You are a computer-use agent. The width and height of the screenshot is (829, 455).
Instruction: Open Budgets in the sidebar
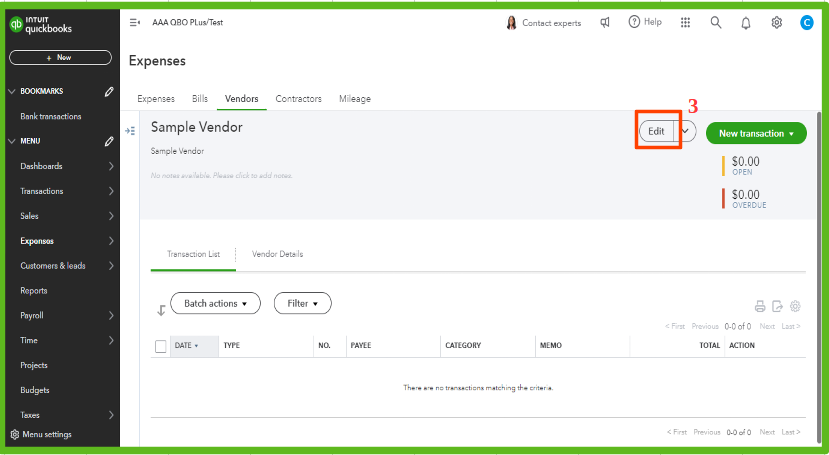[x=35, y=390]
